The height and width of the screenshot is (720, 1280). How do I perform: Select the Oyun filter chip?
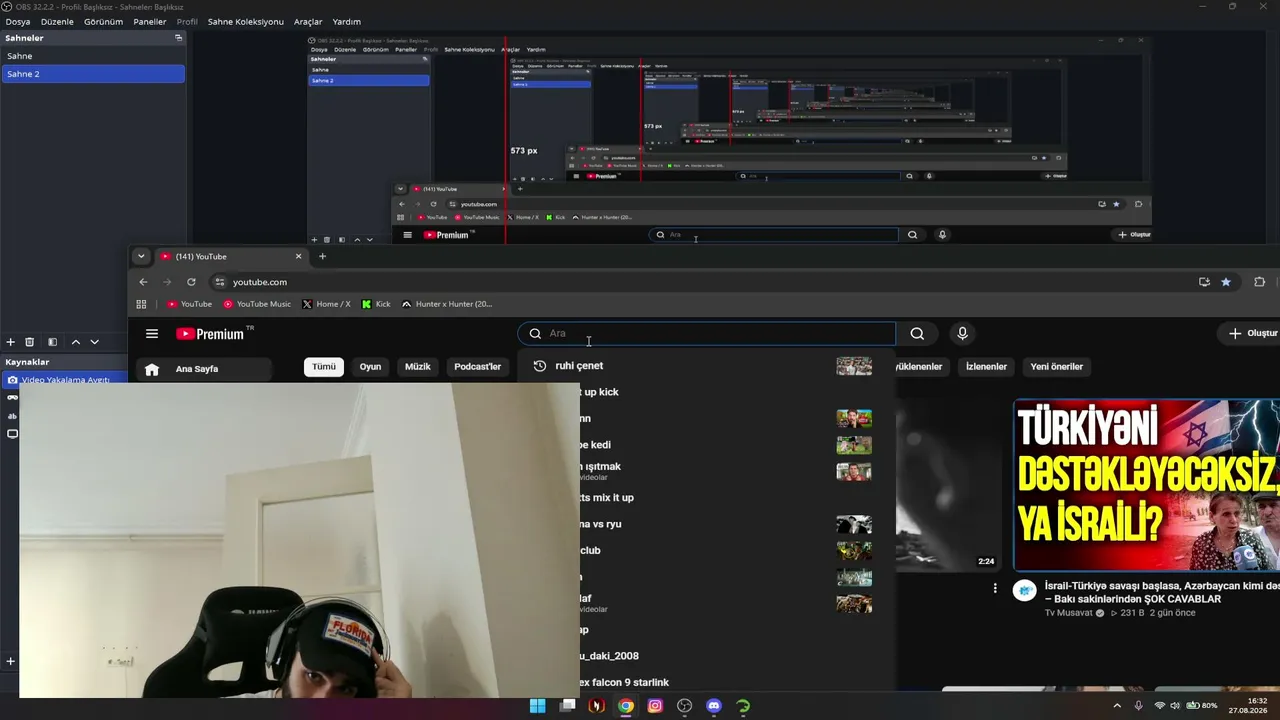coord(370,367)
